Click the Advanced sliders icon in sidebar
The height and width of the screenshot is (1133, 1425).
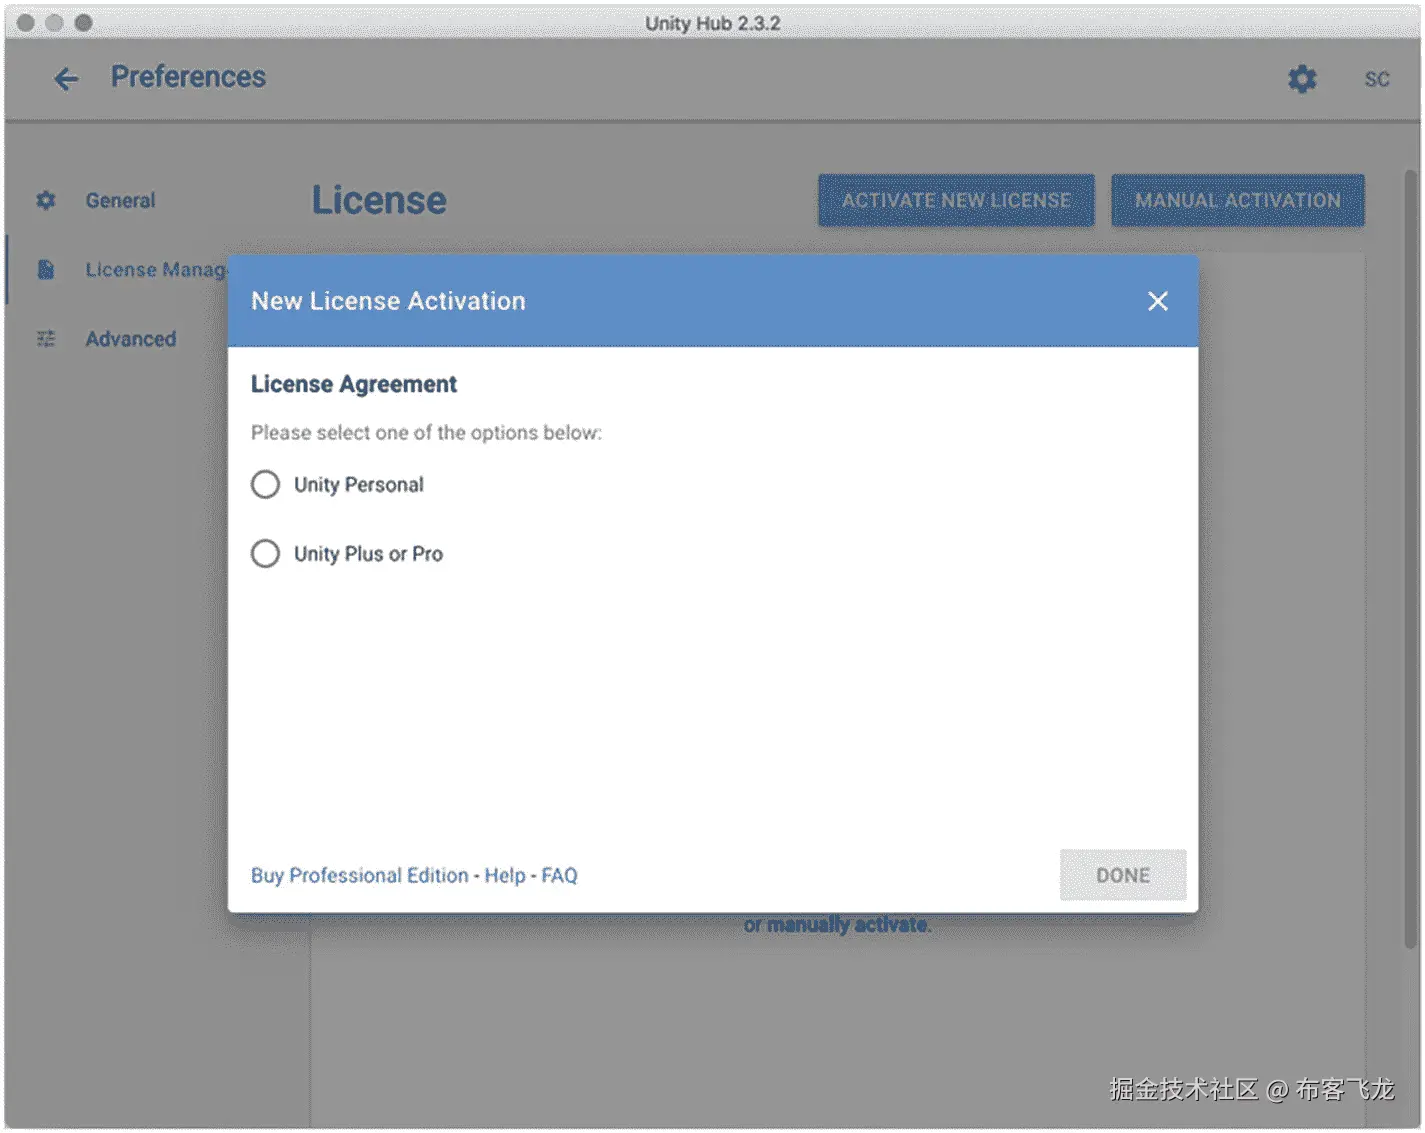click(x=46, y=339)
